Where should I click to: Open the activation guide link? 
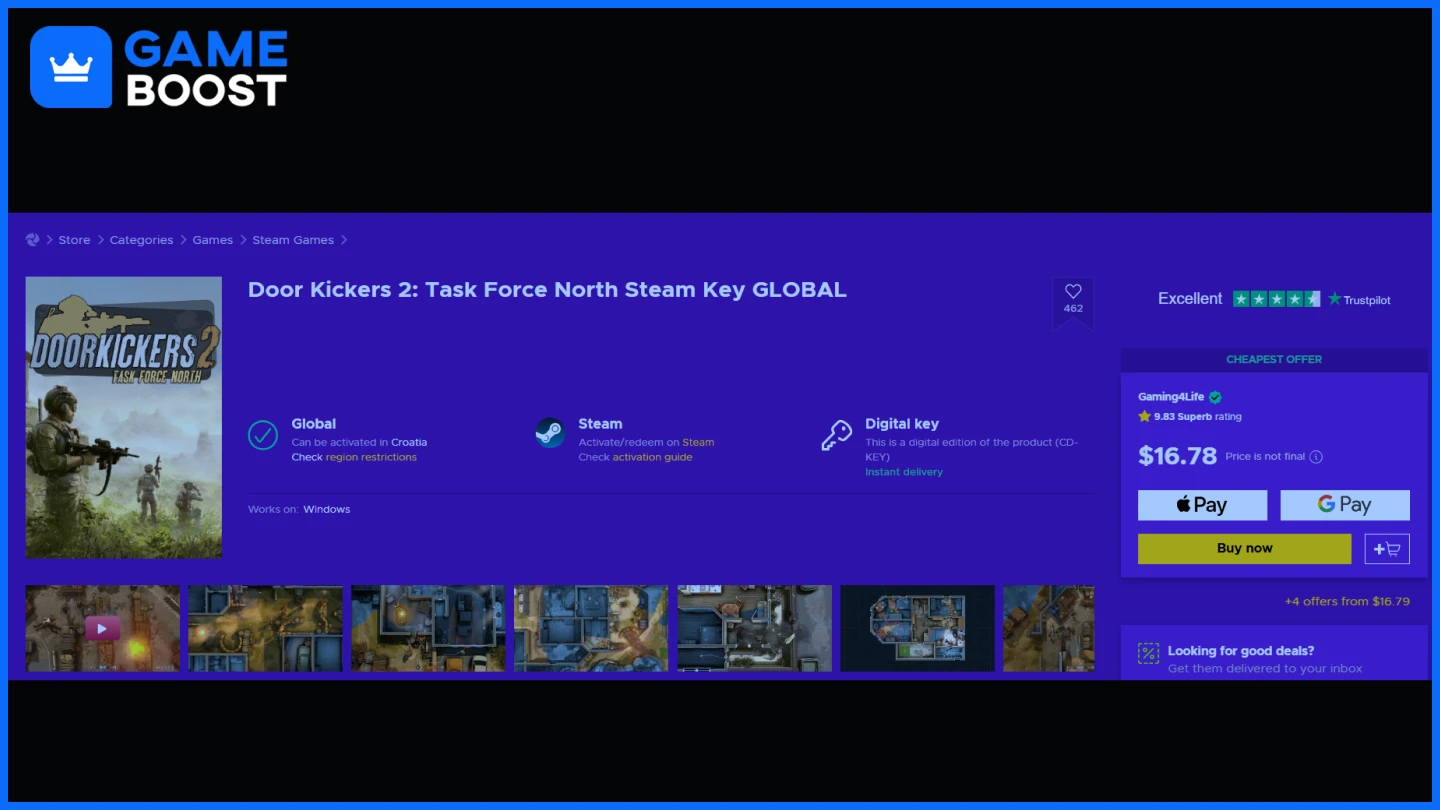652,457
